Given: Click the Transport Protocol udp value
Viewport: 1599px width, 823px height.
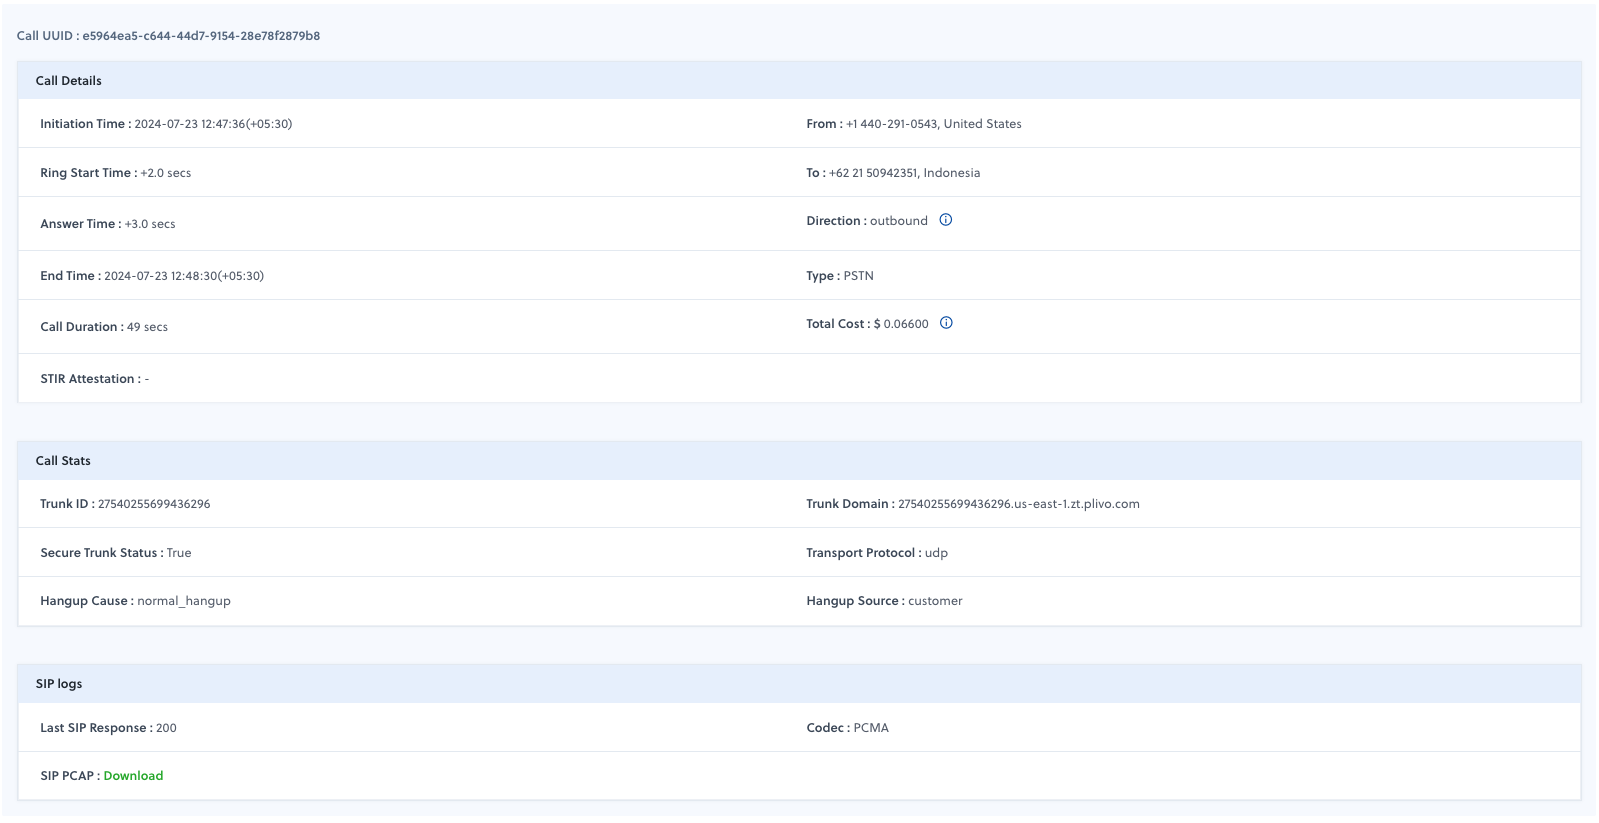Looking at the screenshot, I should [x=936, y=553].
